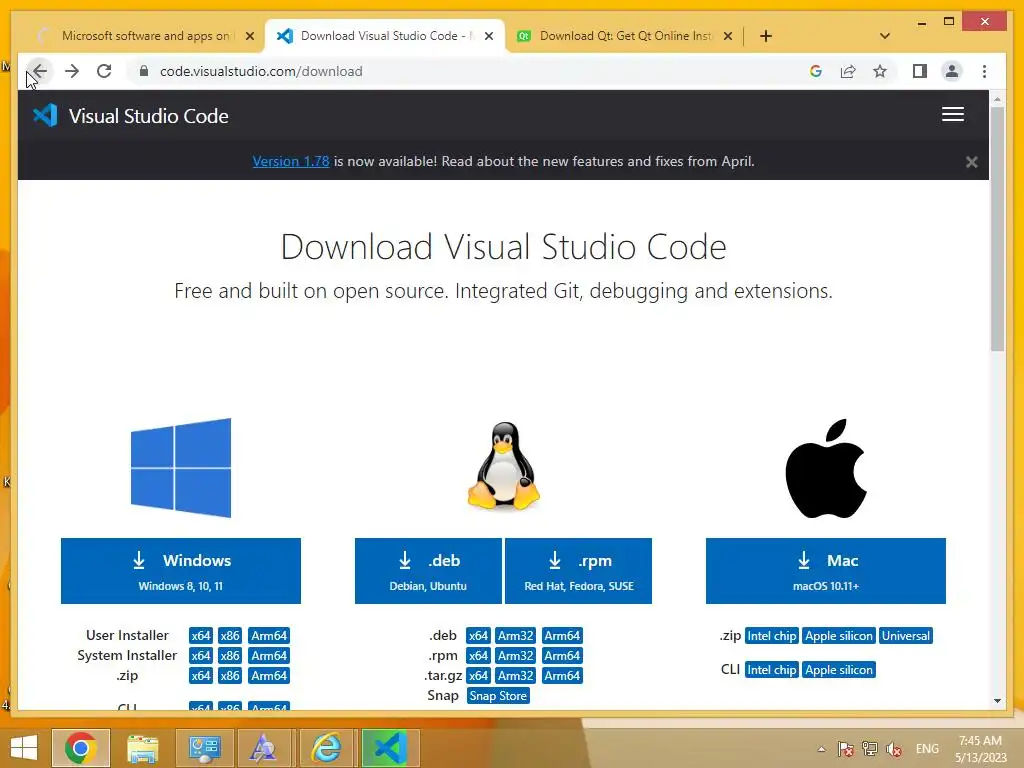
Task: Select Mac .zip Apple silicon
Action: (x=839, y=636)
